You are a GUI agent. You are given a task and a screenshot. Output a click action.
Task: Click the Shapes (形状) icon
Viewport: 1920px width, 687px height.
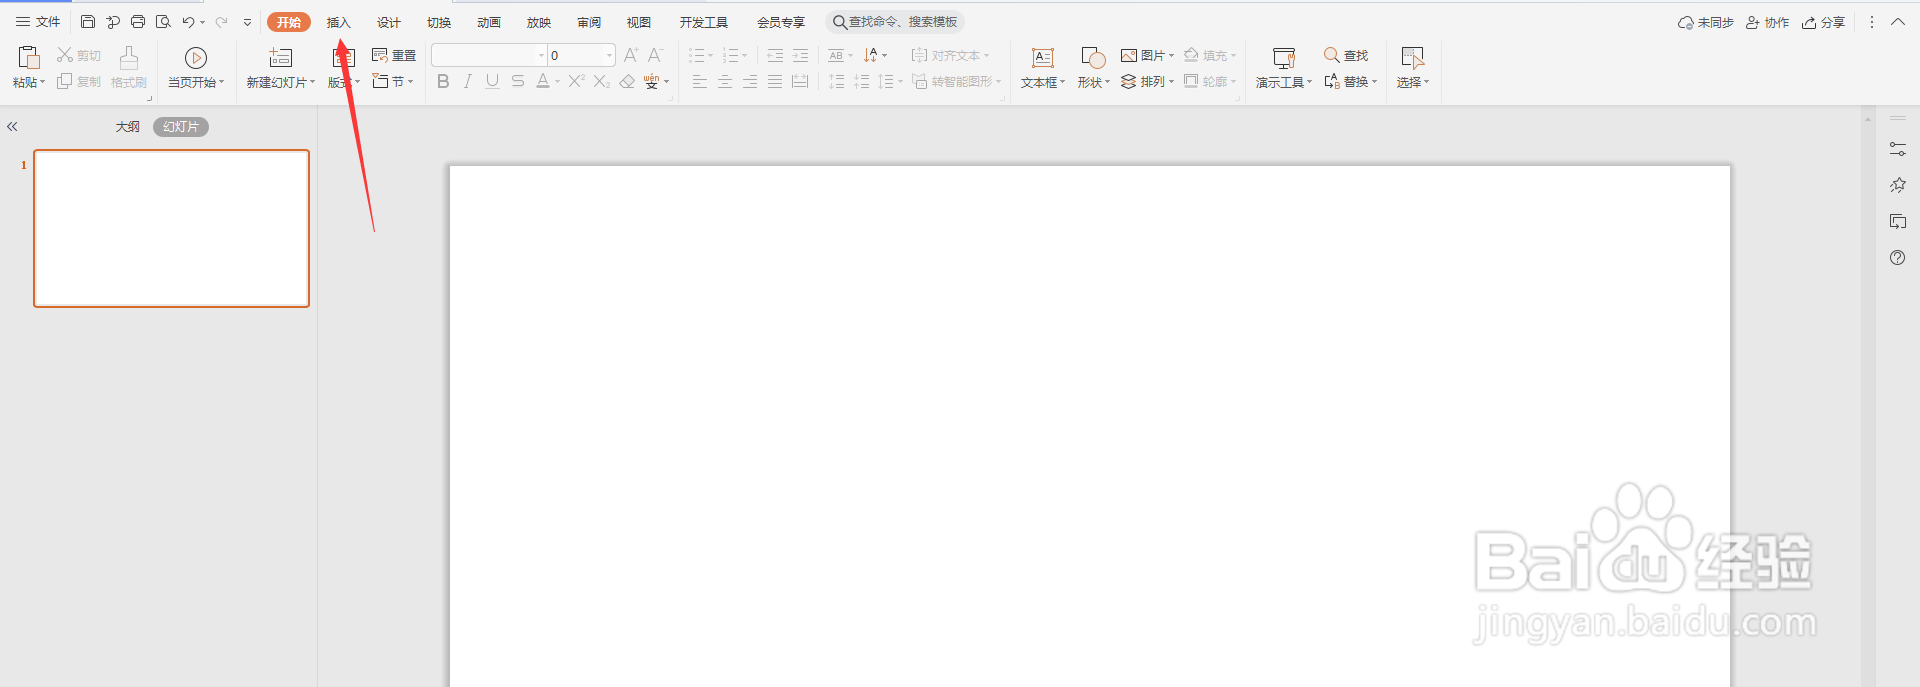(x=1093, y=58)
